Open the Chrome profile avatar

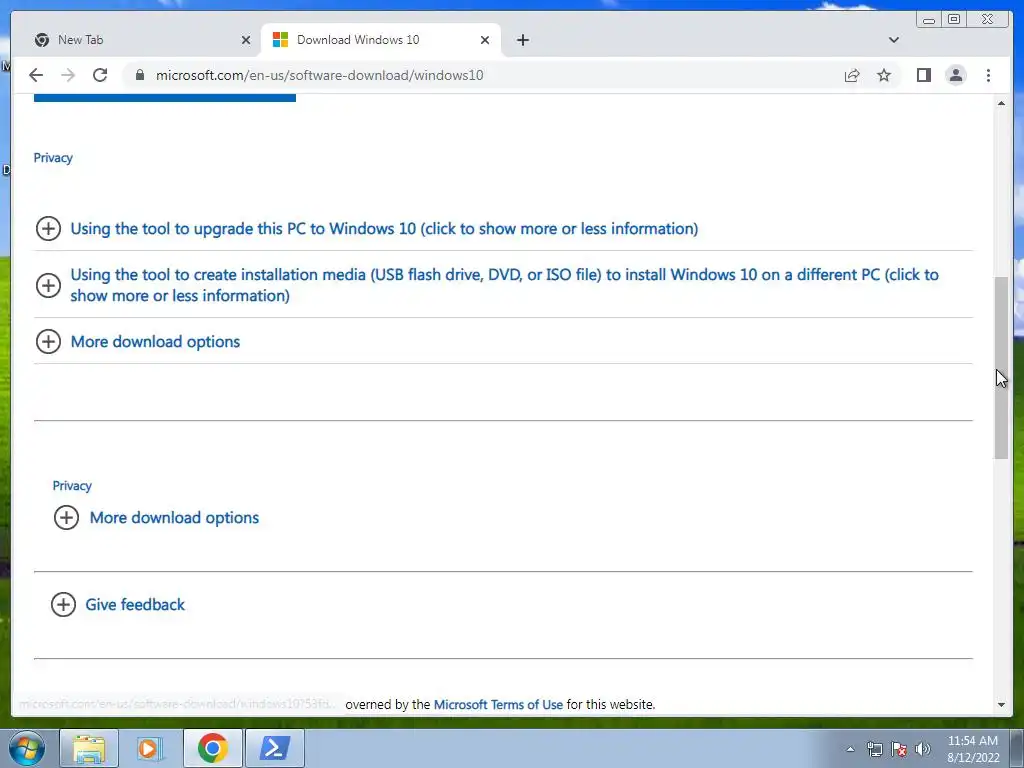(x=955, y=75)
